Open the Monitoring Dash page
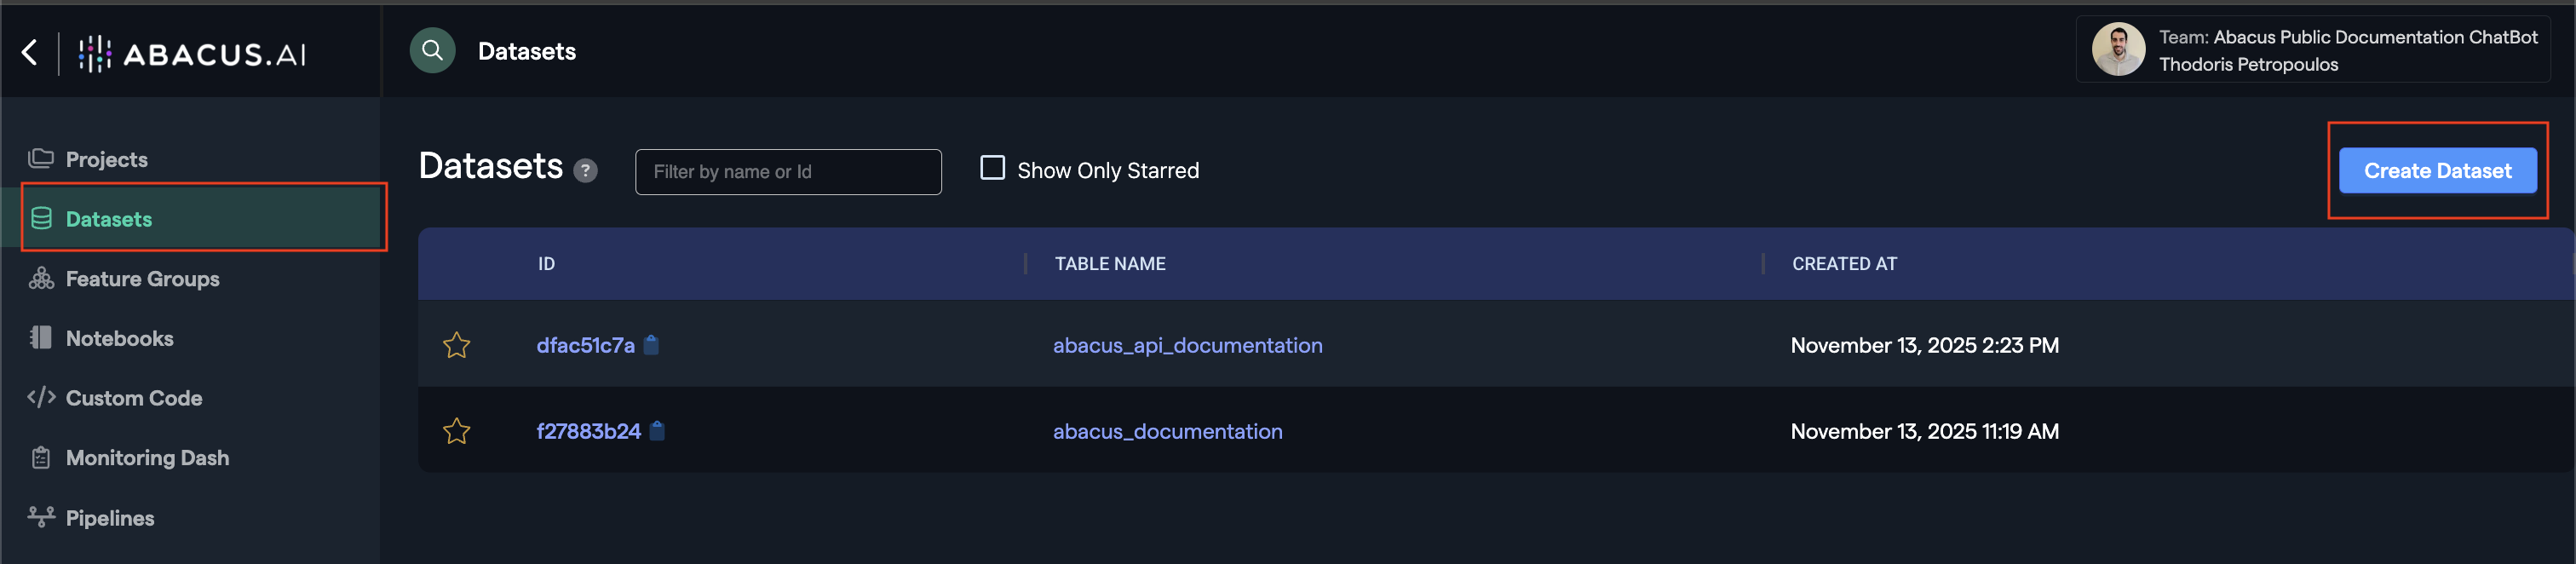2576x564 pixels. point(147,458)
